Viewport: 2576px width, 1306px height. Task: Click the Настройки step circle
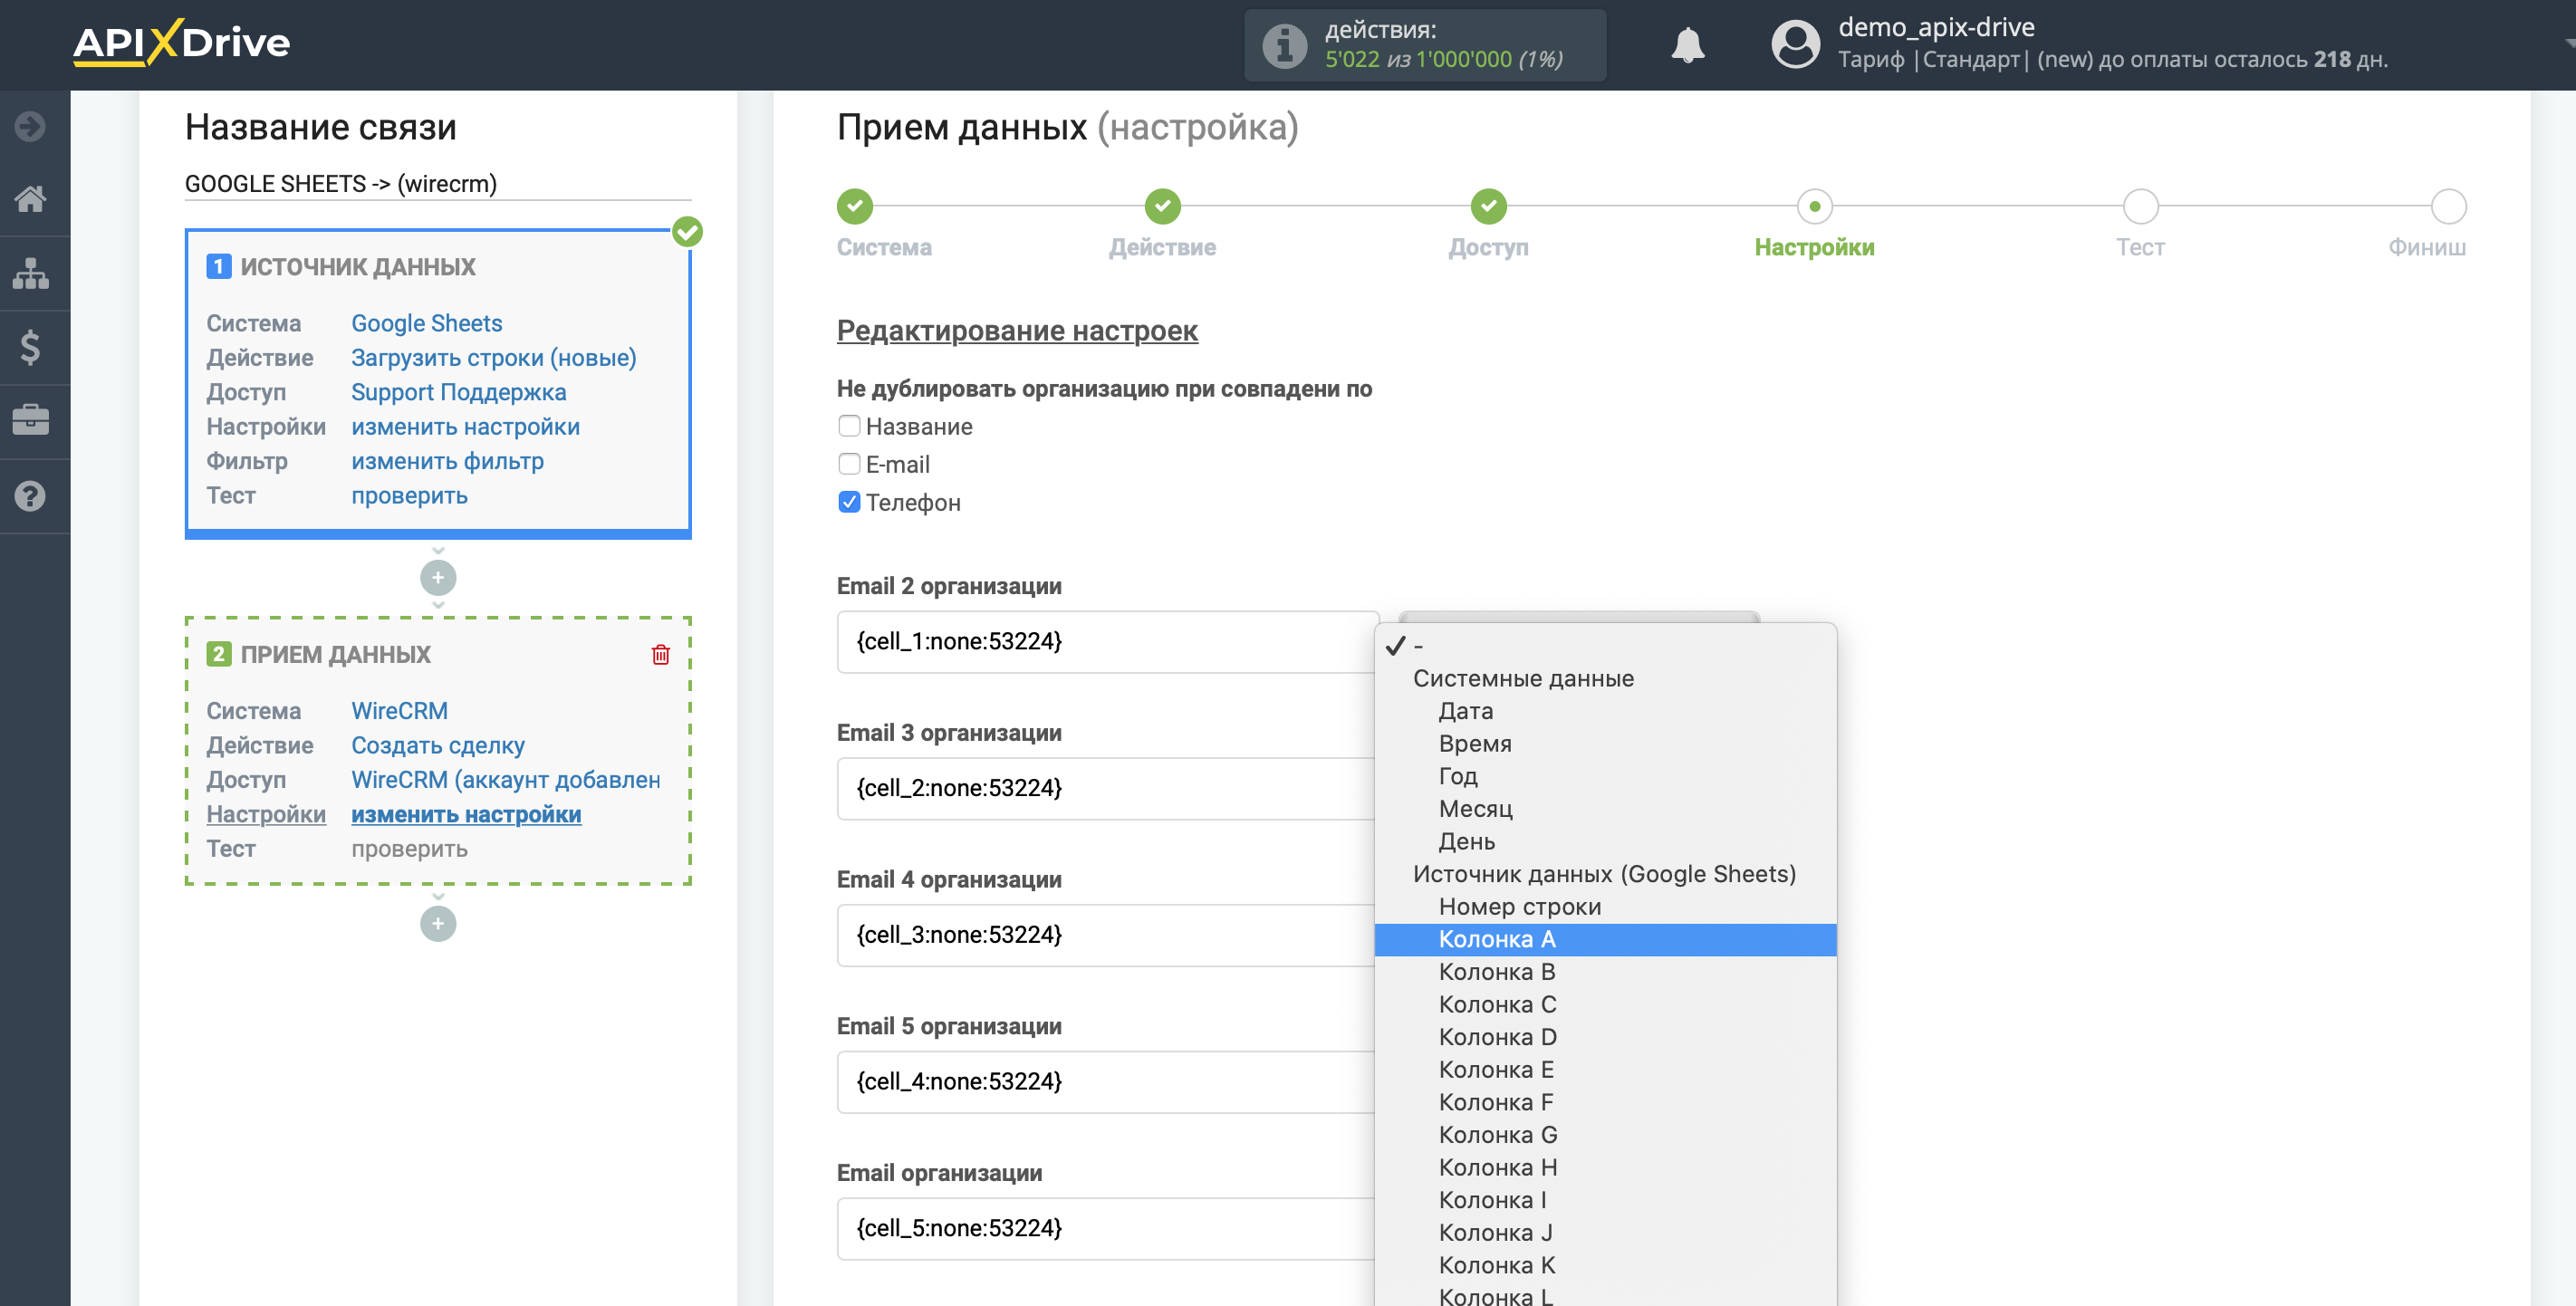point(1814,206)
